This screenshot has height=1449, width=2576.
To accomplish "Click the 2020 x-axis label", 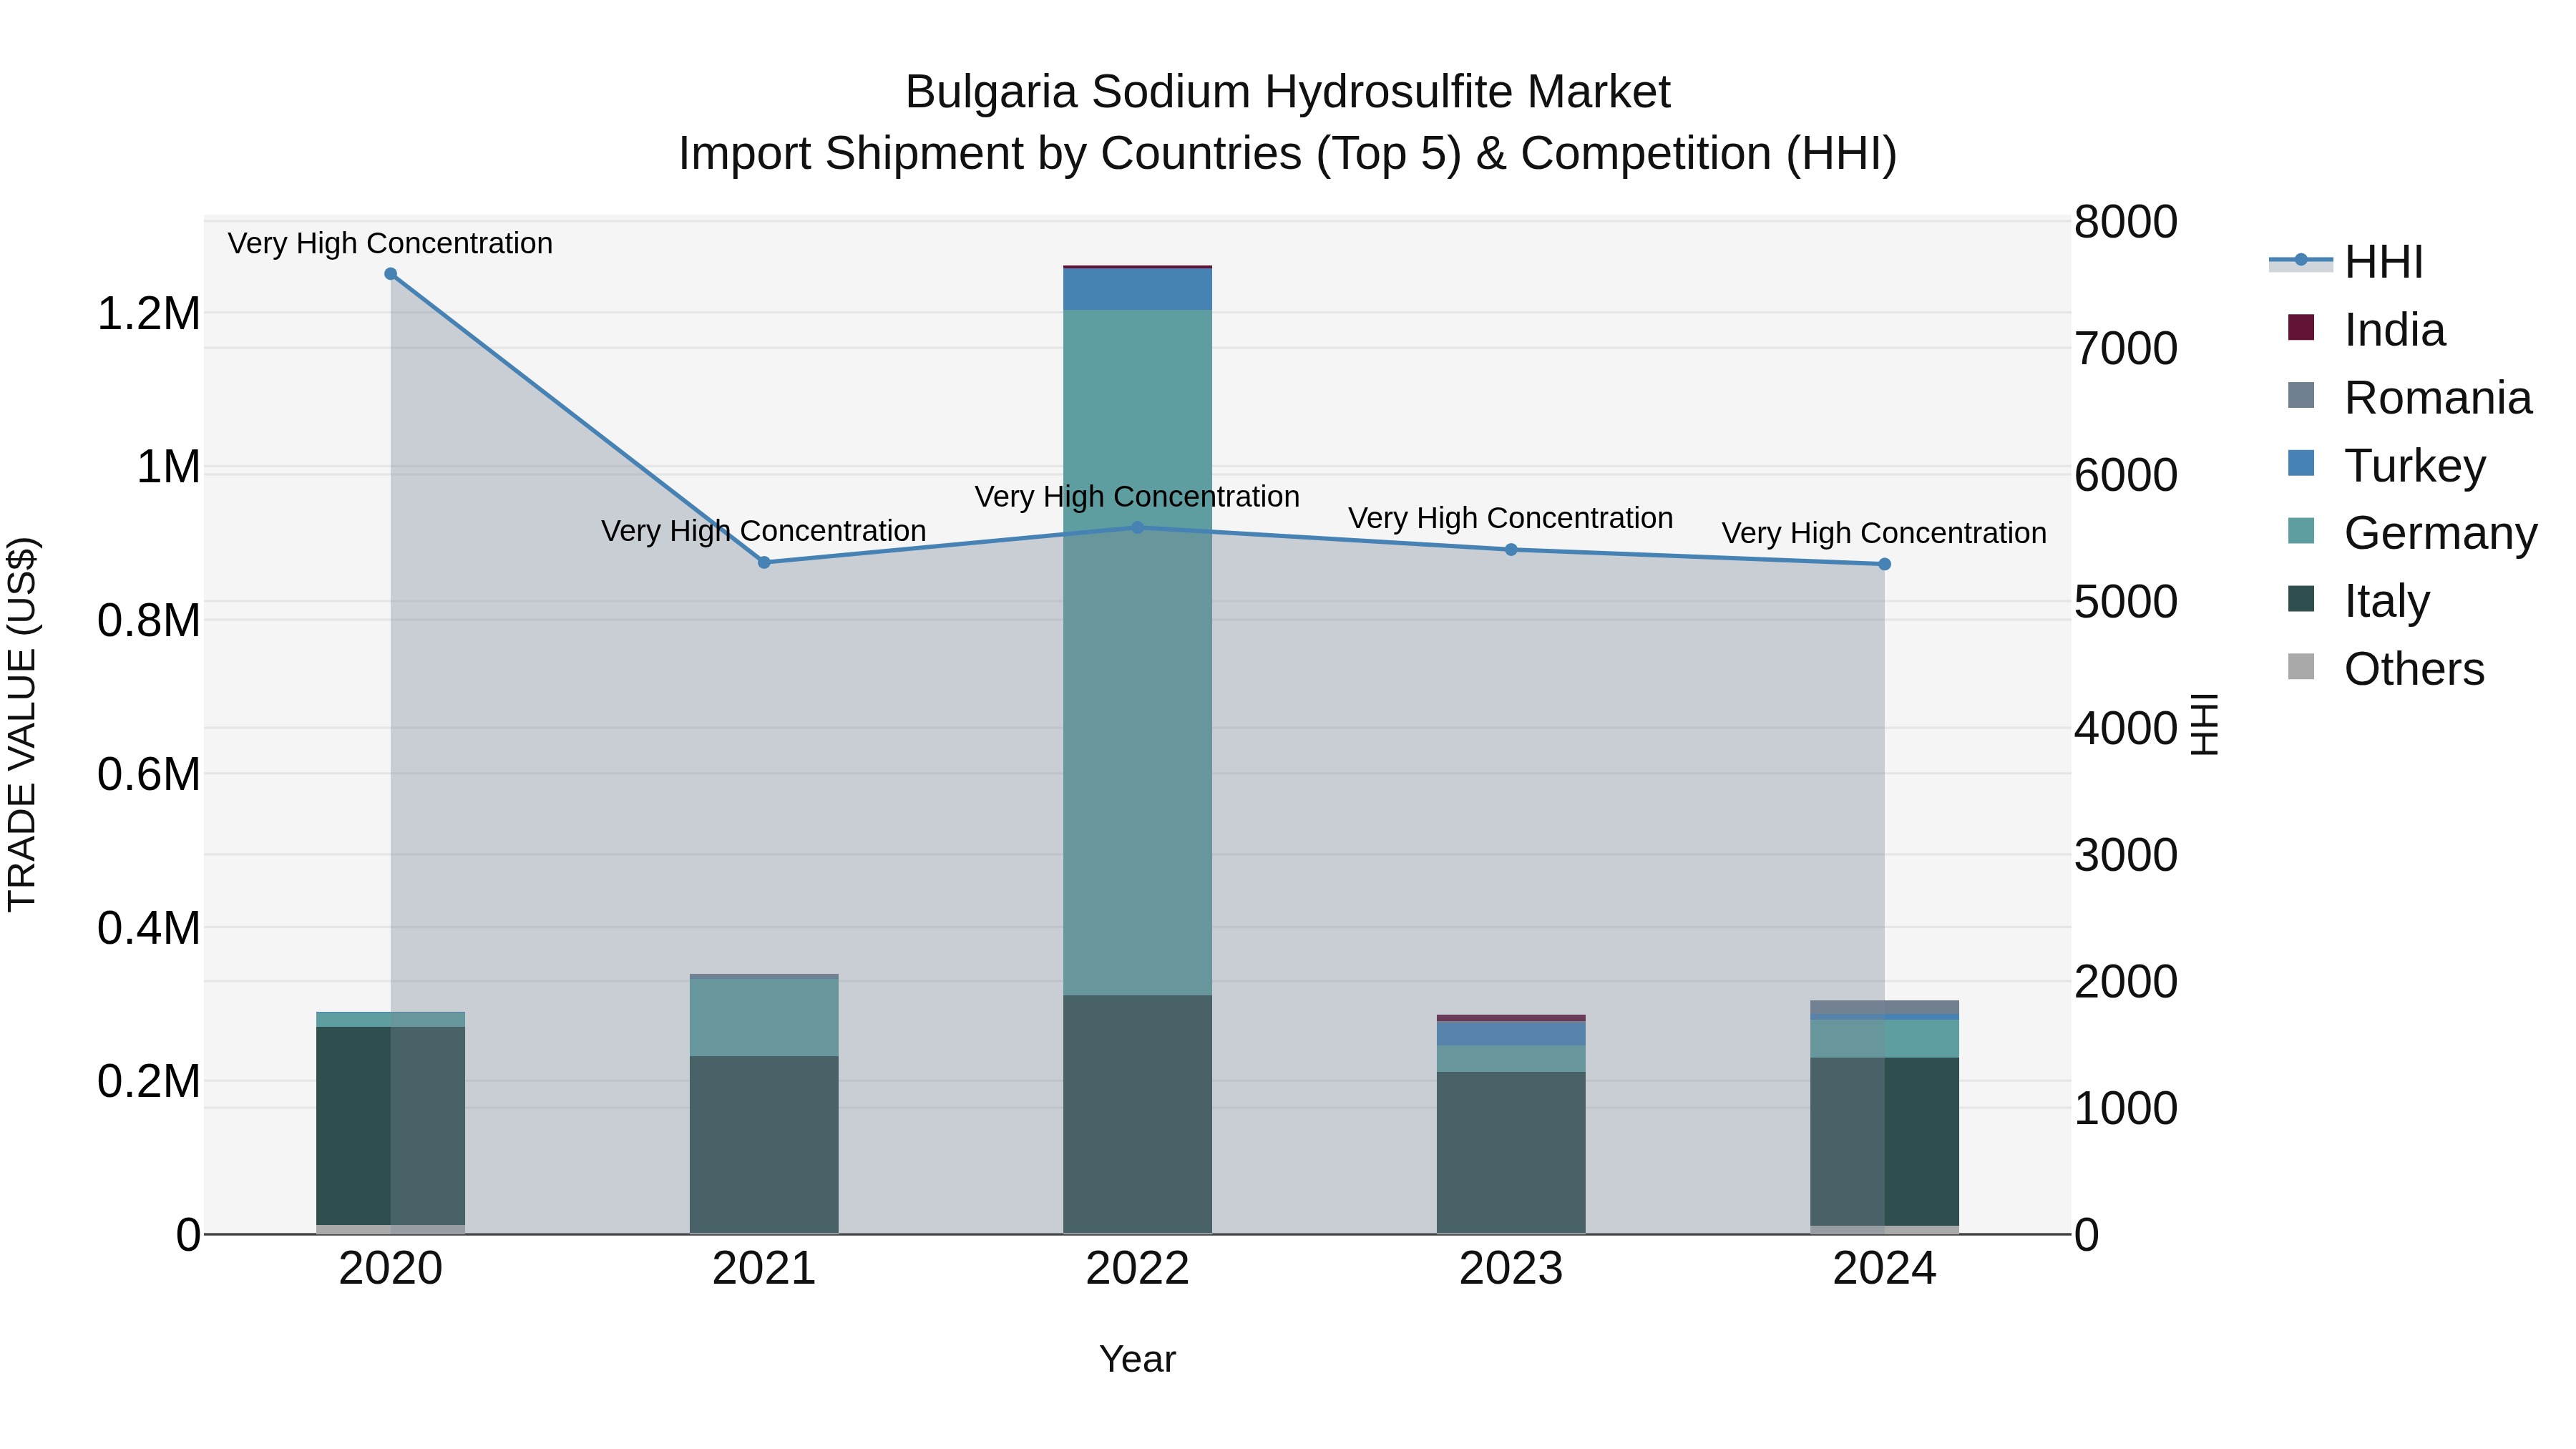I will 391,1269.
